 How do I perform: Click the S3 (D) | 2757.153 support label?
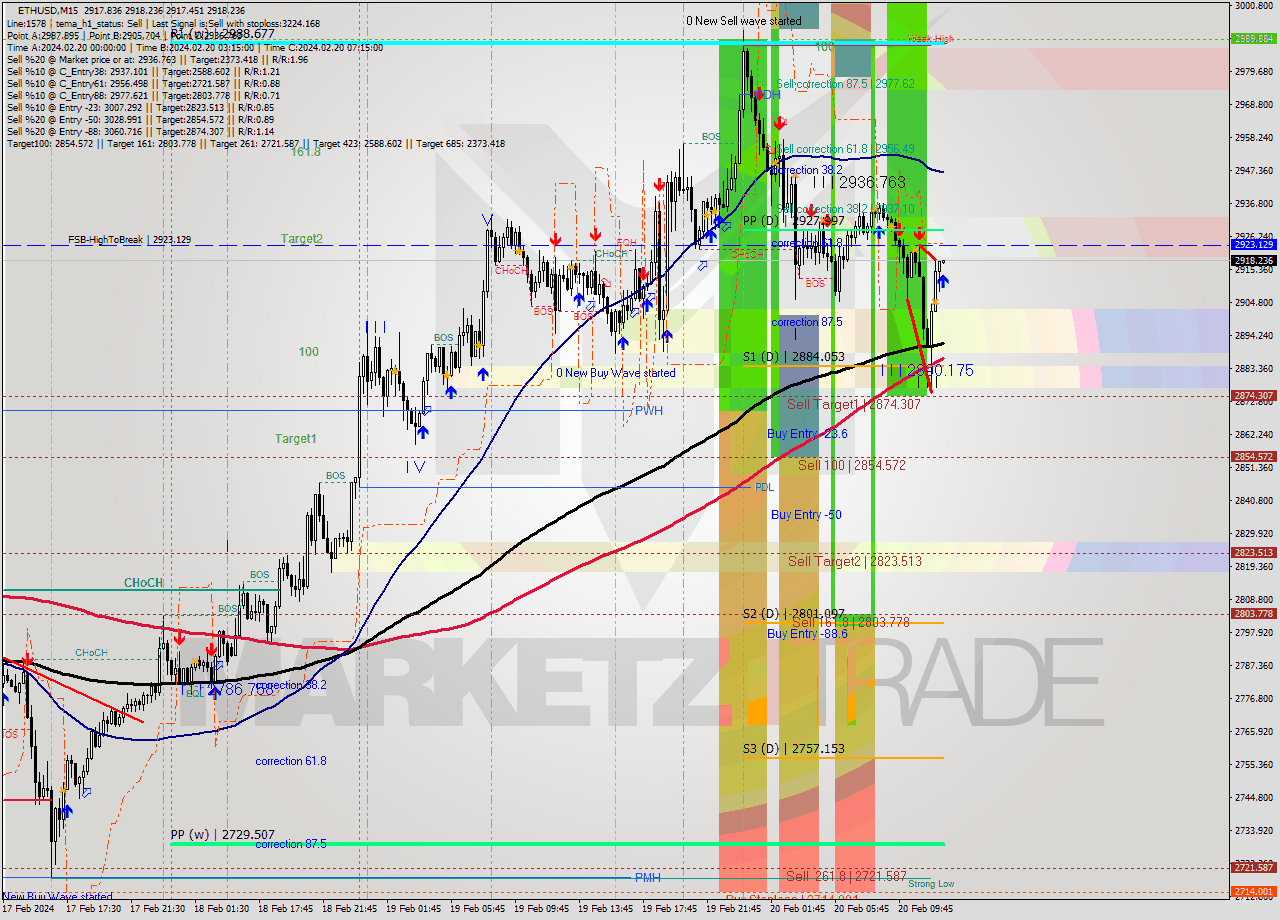(793, 748)
